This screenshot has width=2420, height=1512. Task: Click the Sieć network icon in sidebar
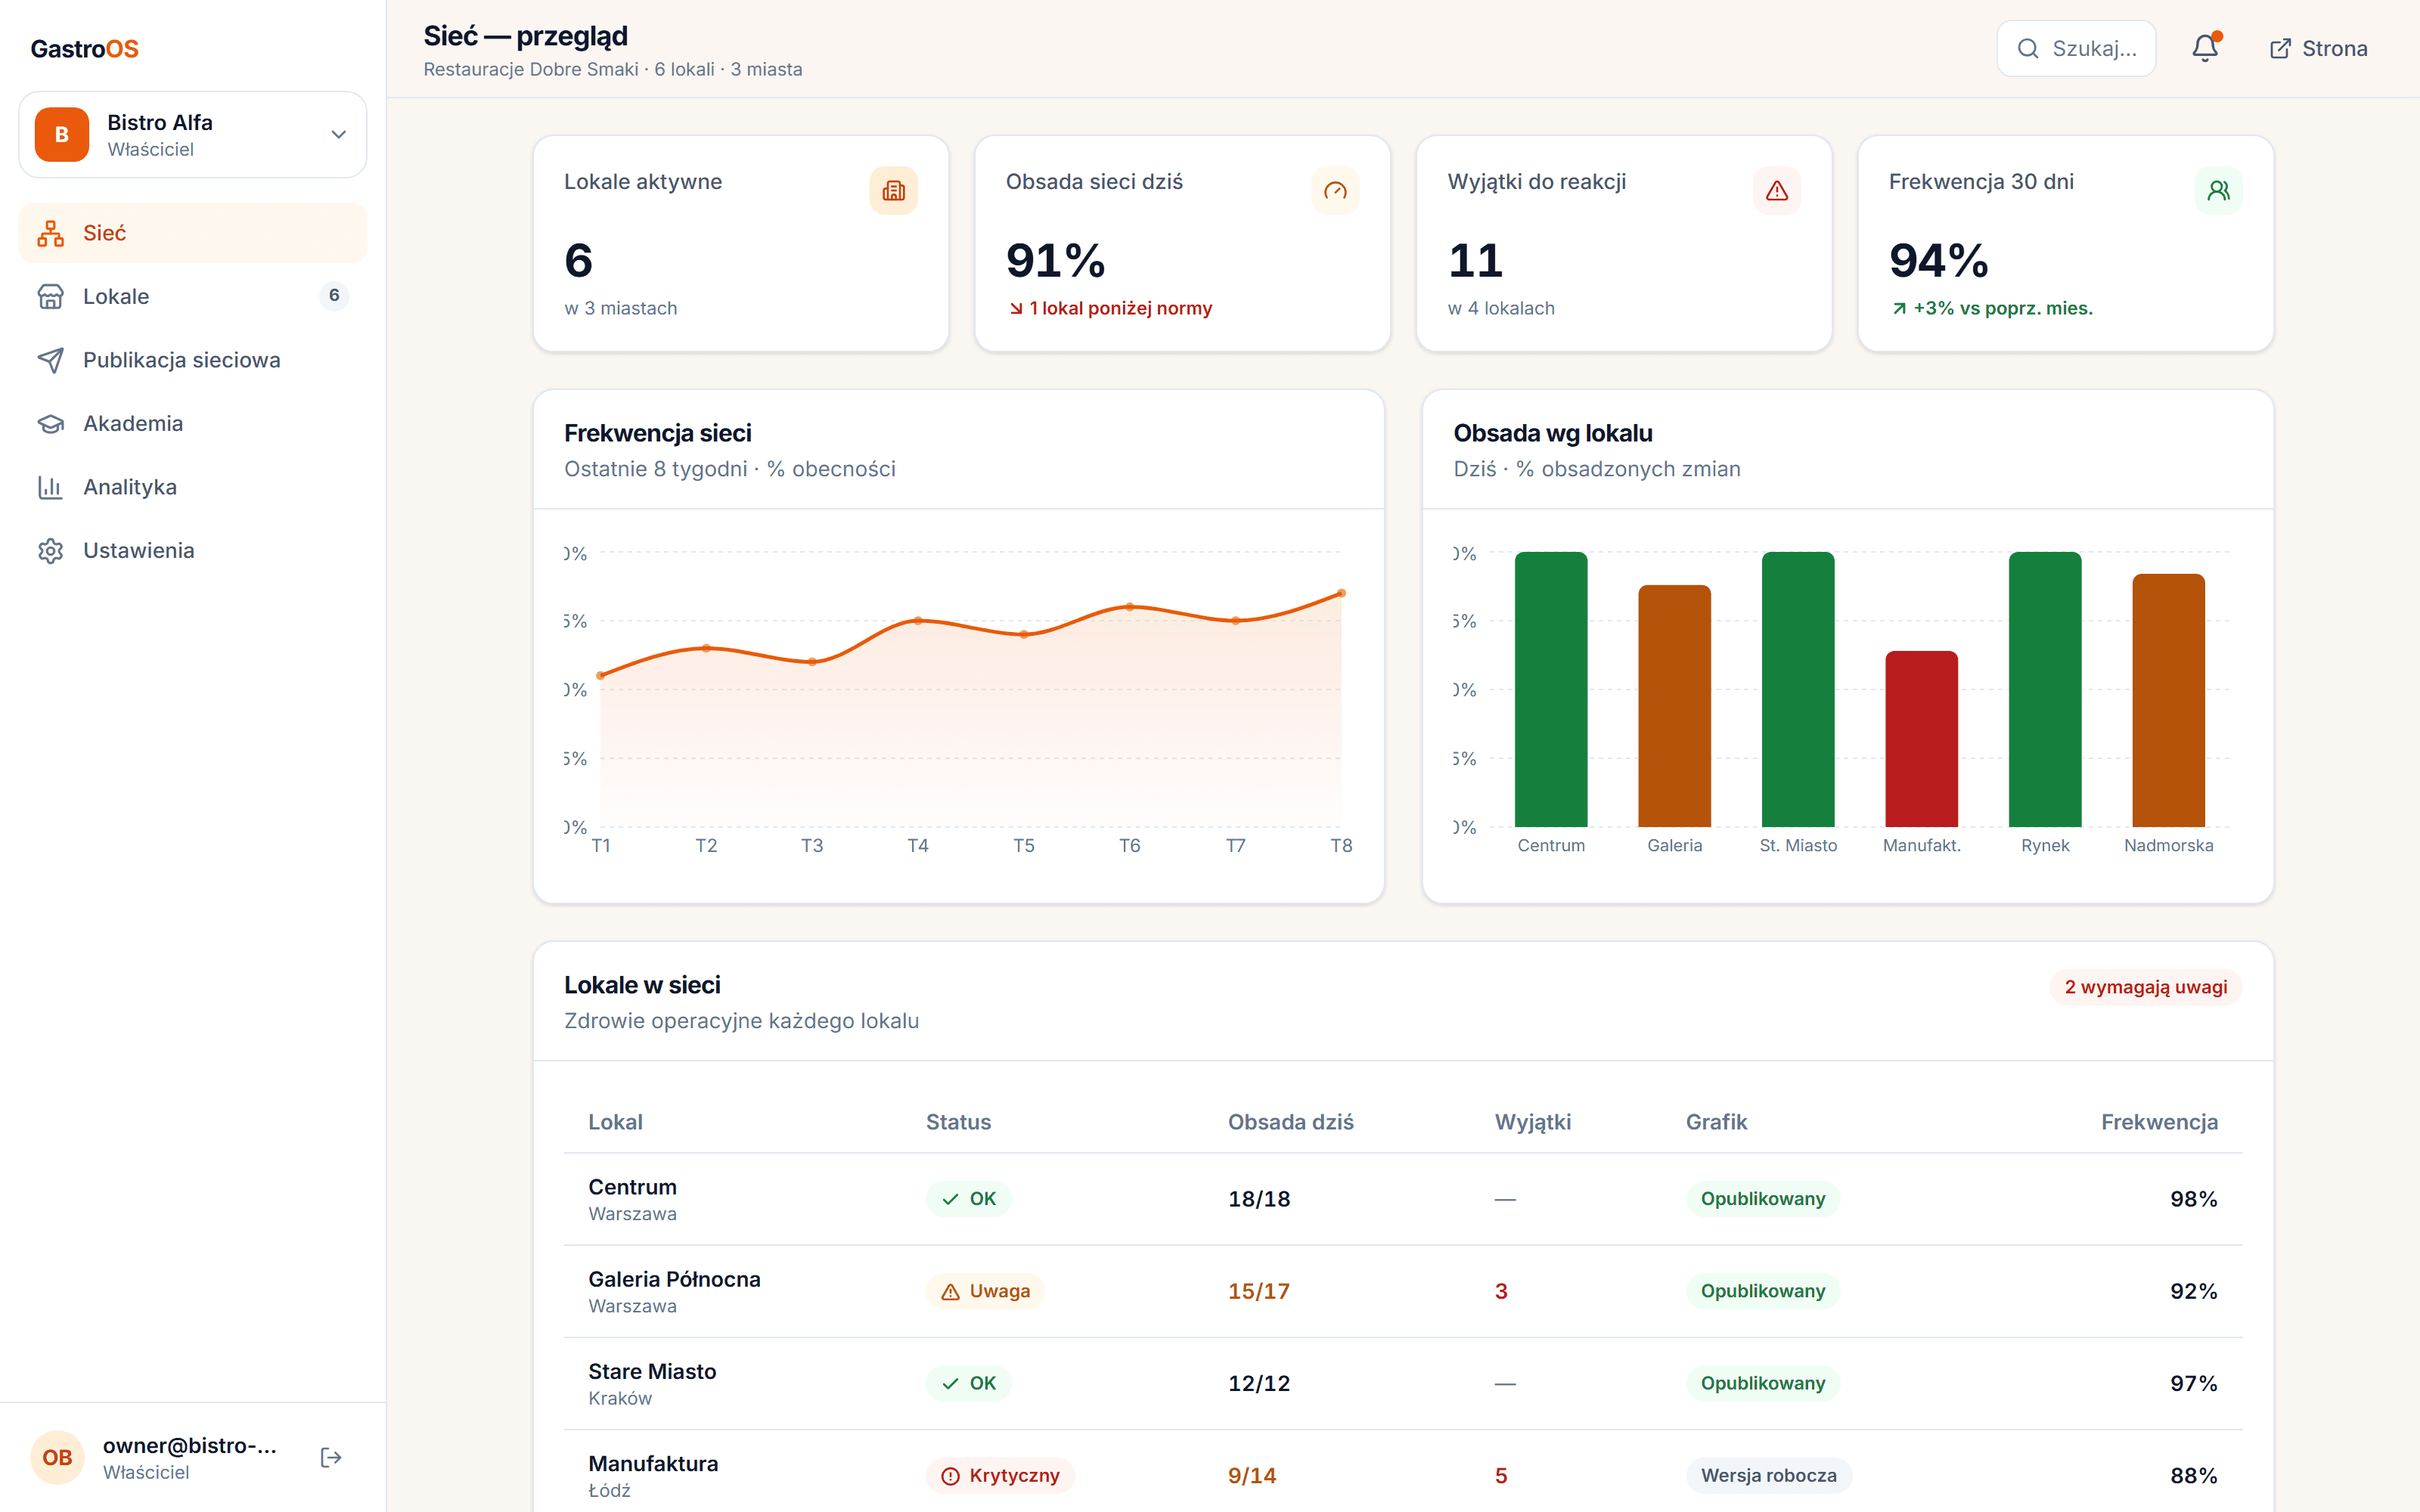(x=50, y=233)
